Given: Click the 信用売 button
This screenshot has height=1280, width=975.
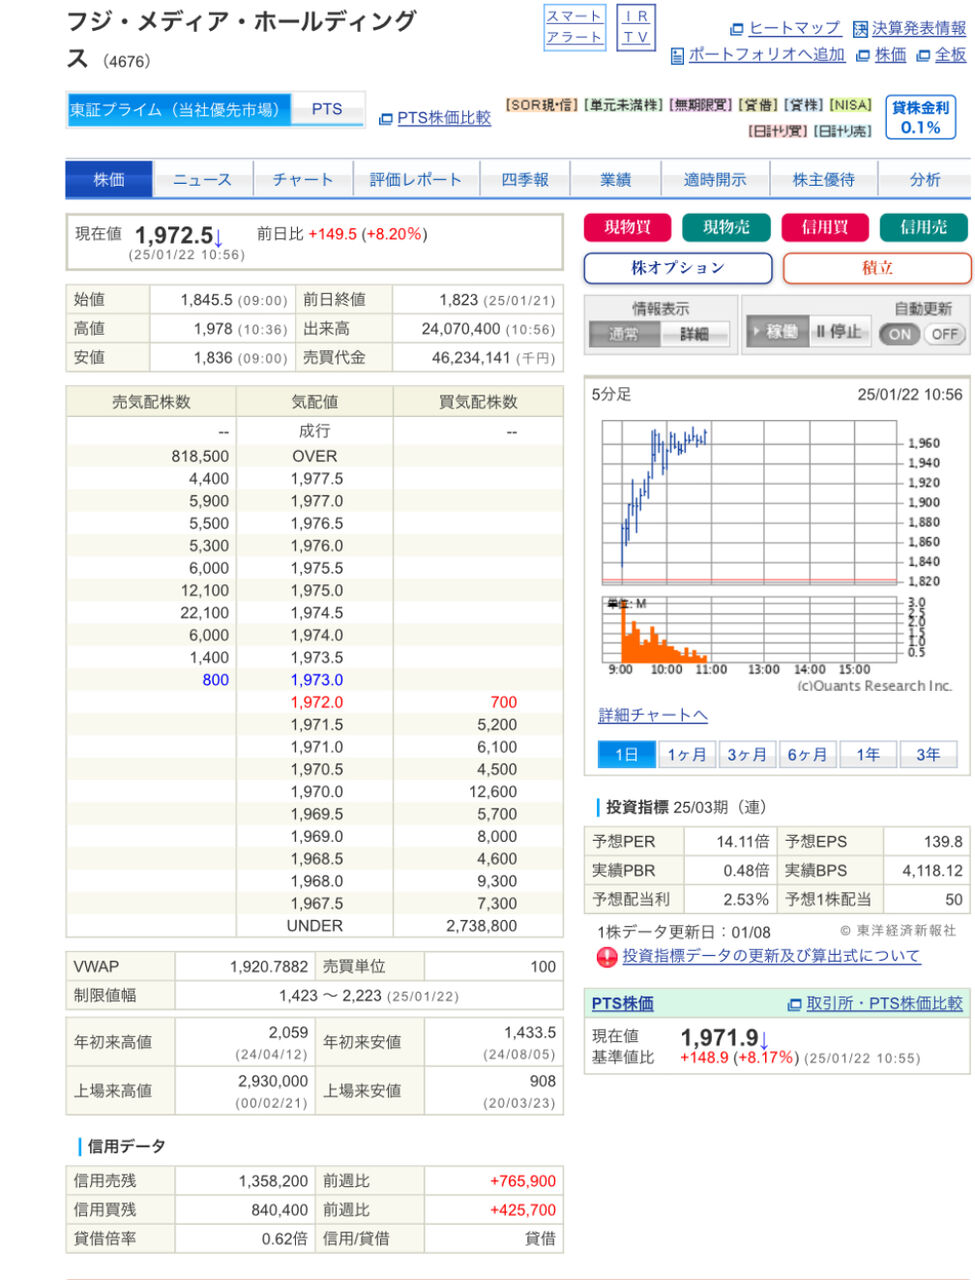Looking at the screenshot, I should (x=924, y=227).
